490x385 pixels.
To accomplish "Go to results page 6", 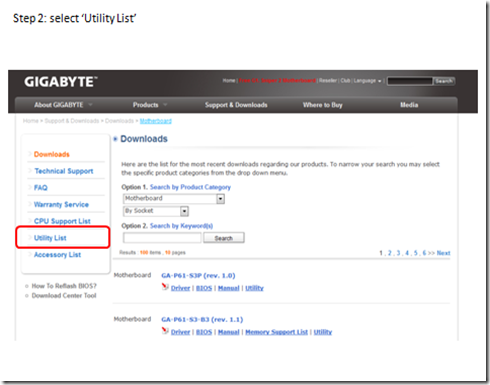I will click(x=424, y=253).
